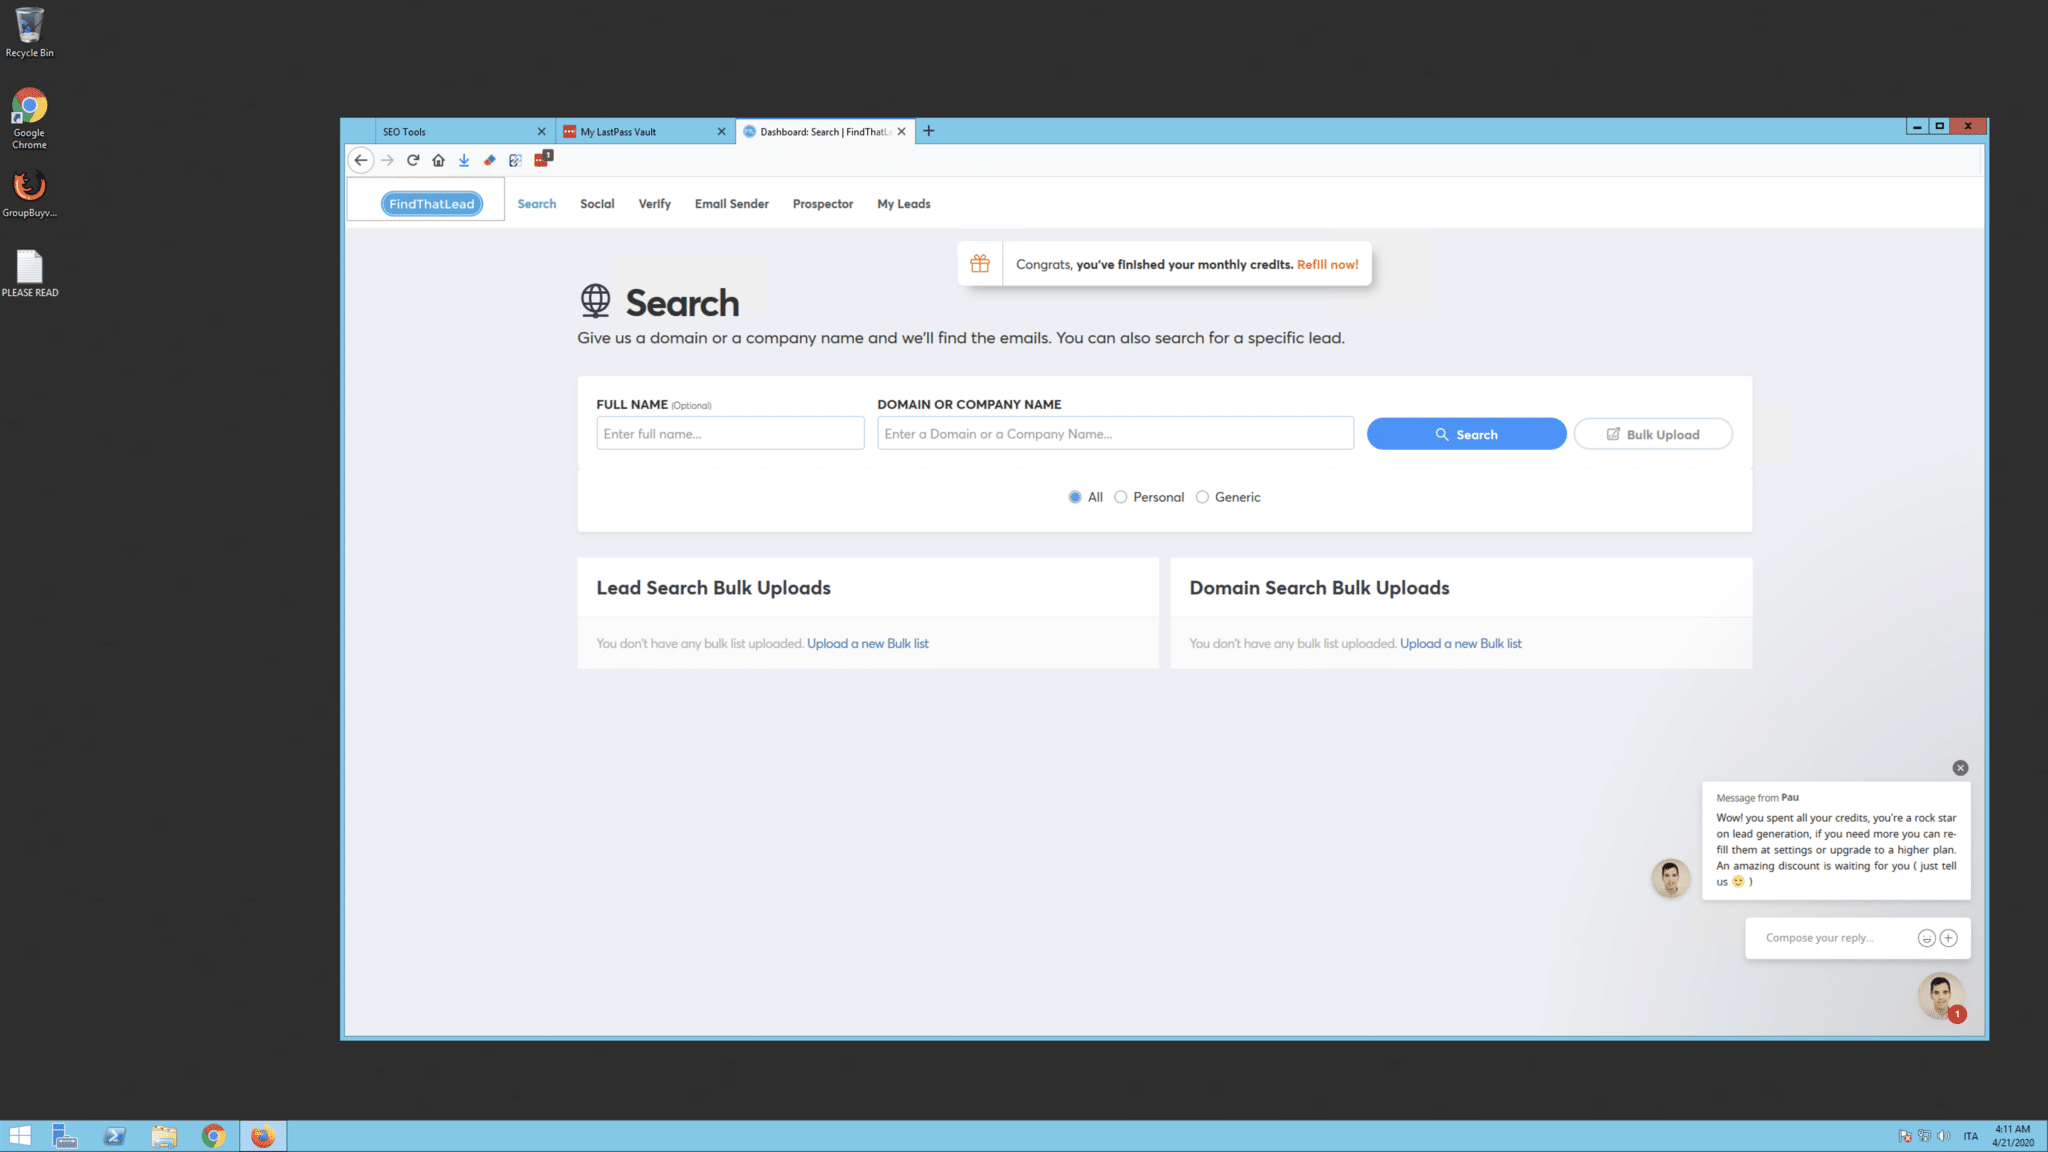Click the globe icon beside Search heading
Image resolution: width=2048 pixels, height=1152 pixels.
[595, 300]
